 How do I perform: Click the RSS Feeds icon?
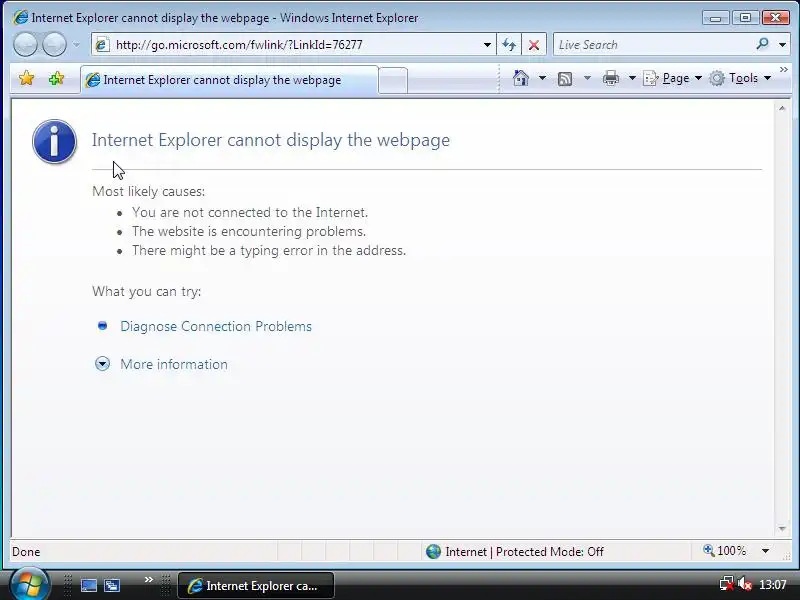565,79
